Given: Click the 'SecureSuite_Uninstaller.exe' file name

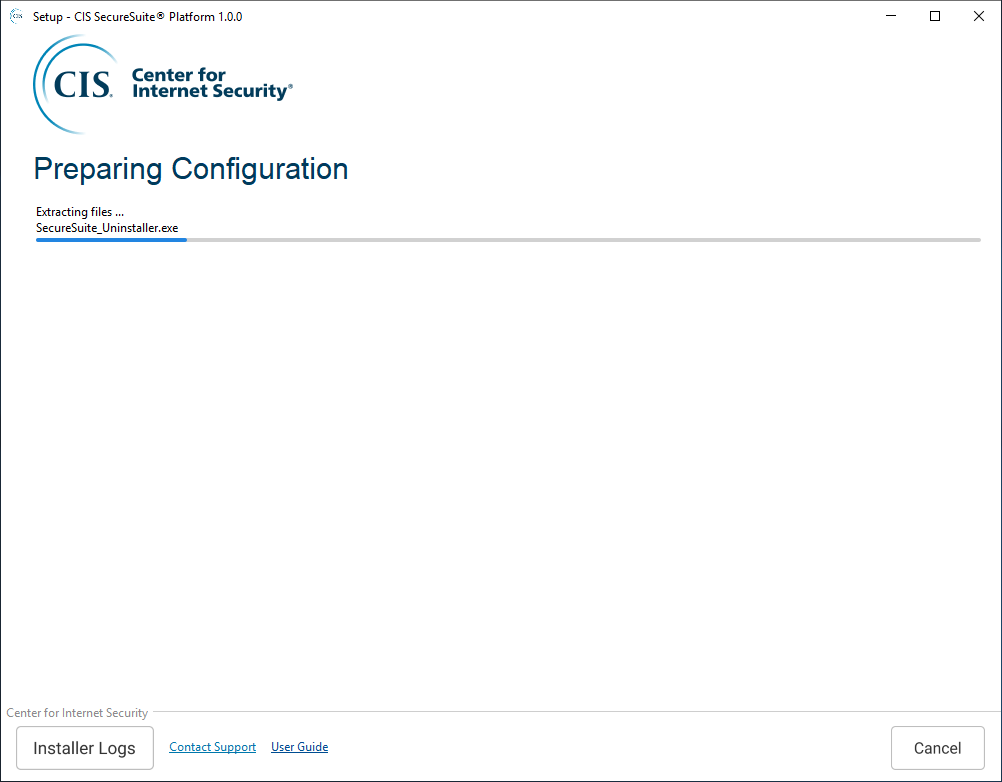Looking at the screenshot, I should (x=107, y=228).
